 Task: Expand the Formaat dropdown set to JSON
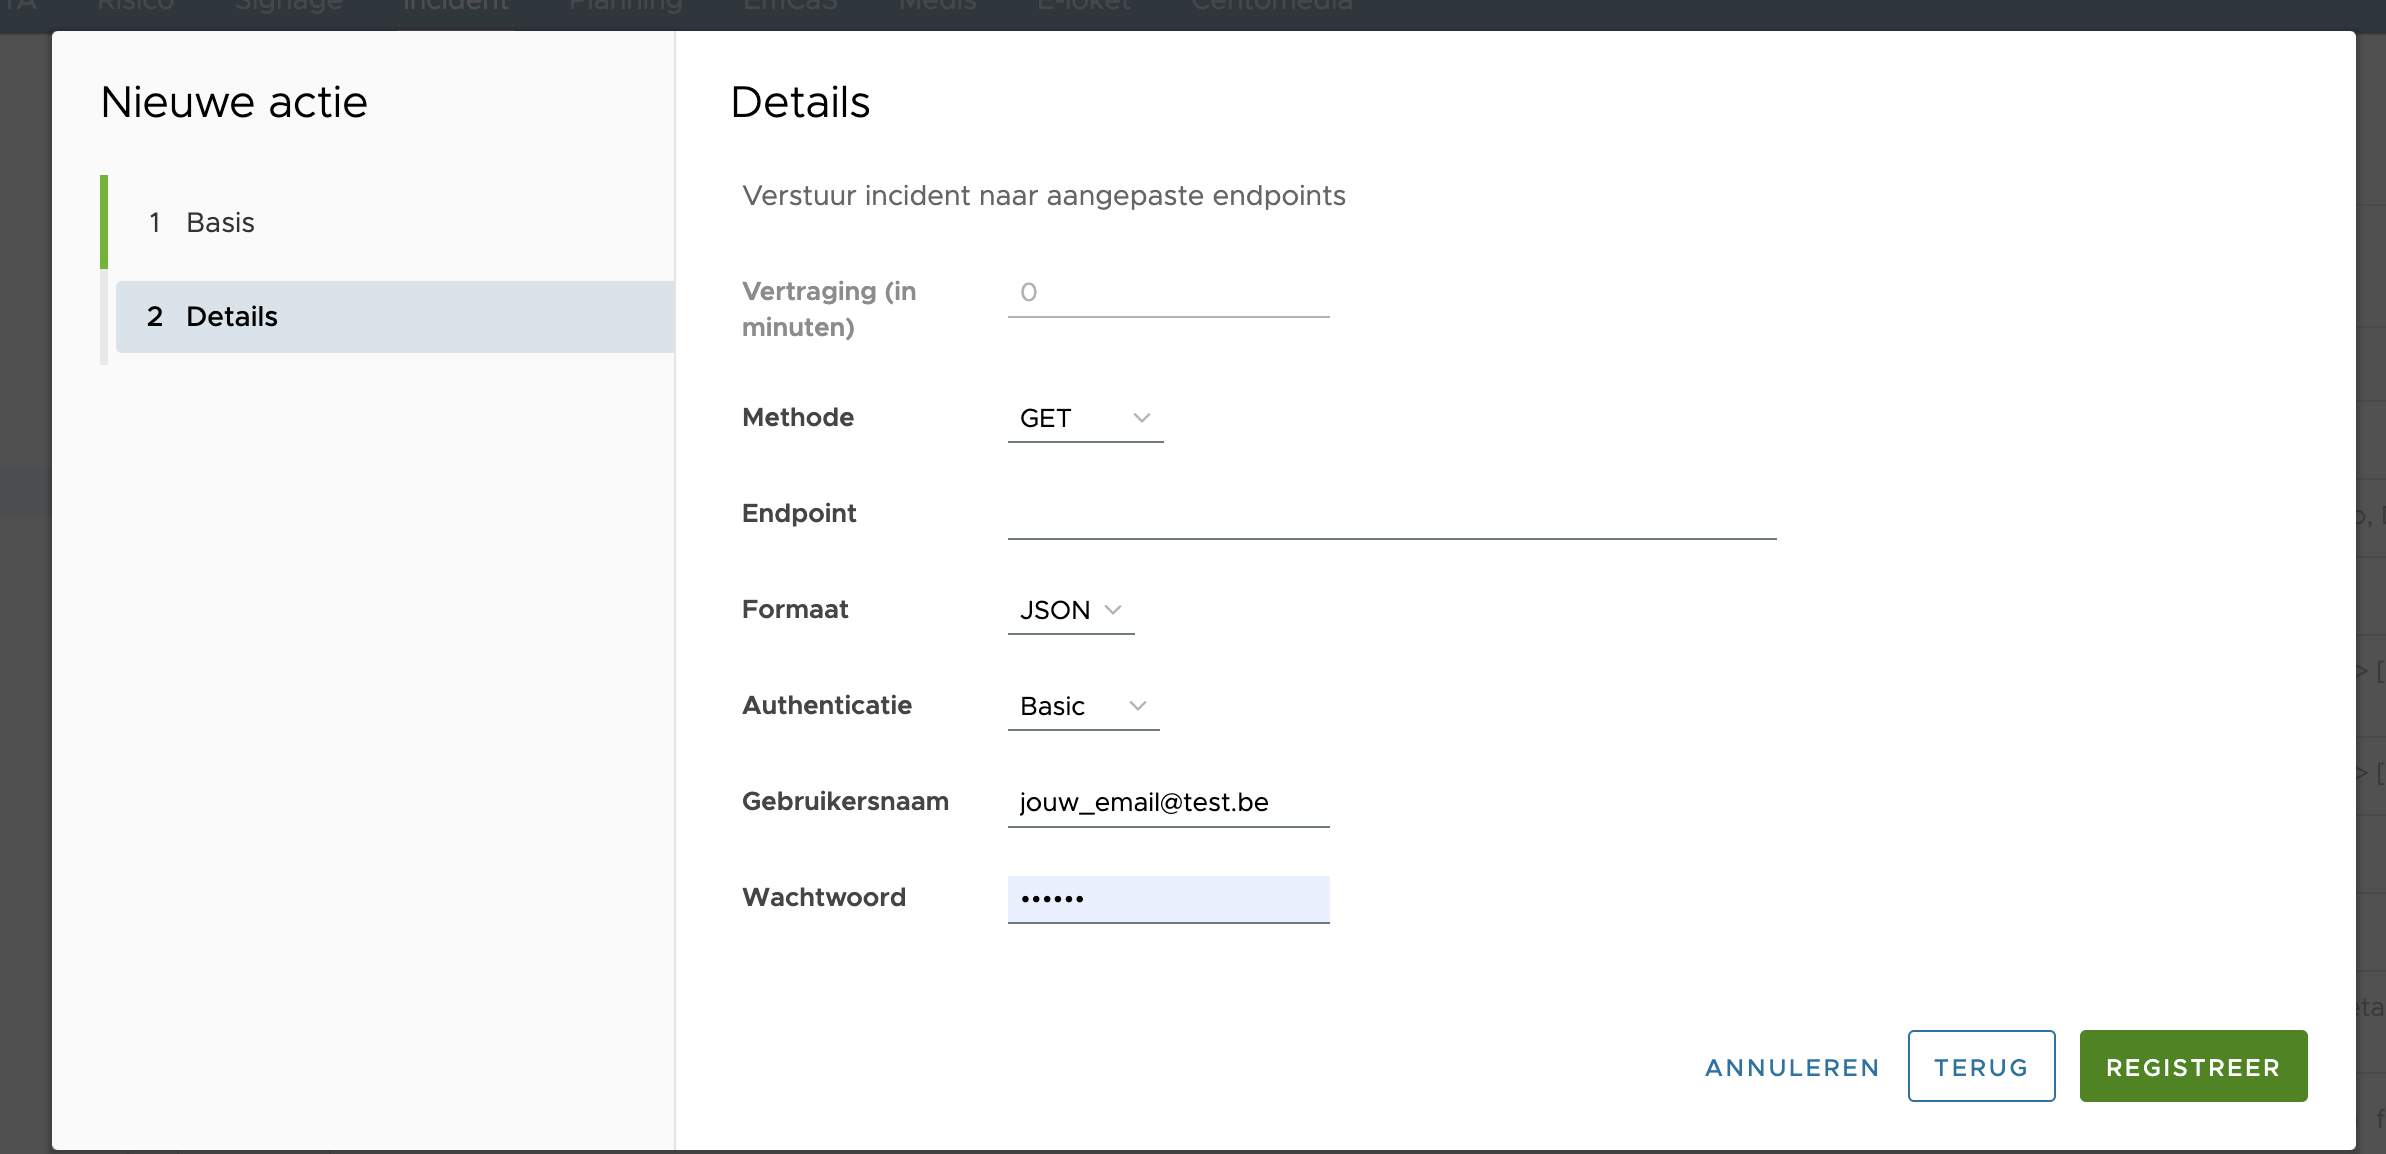coord(1070,610)
